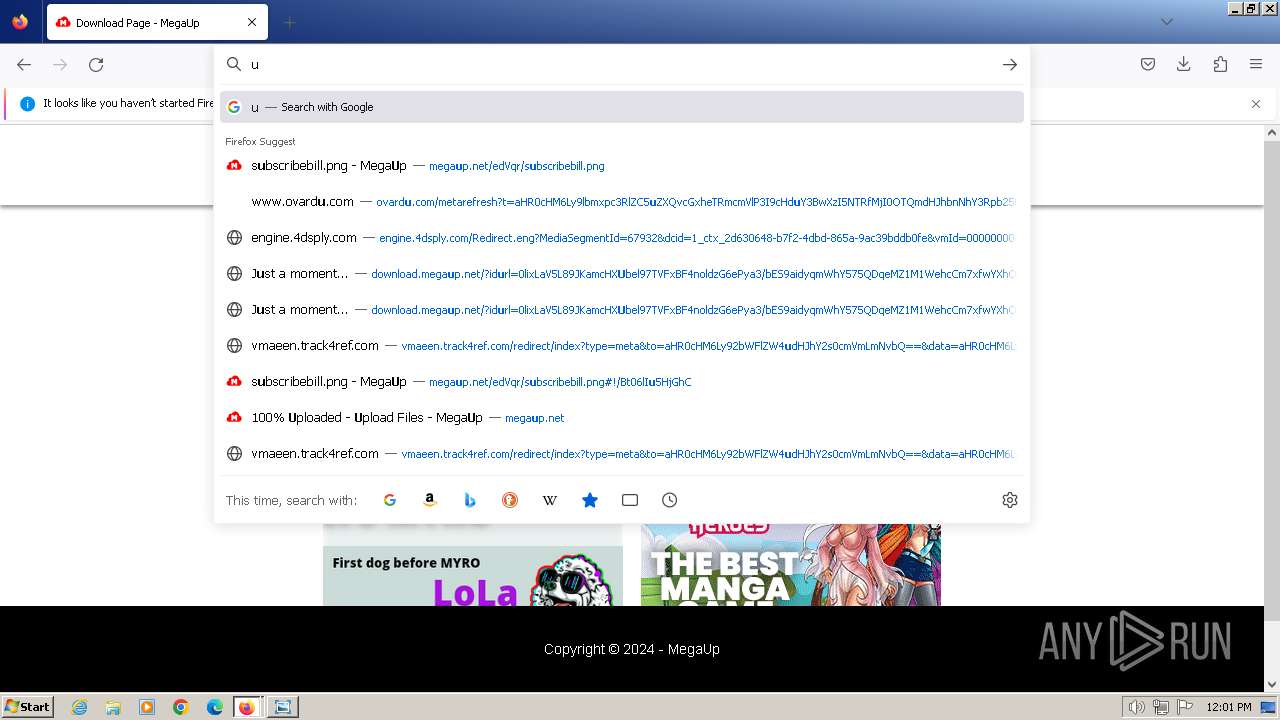Click the active Firefox taskbar button
Screen dimensions: 1280x720
(x=248, y=707)
